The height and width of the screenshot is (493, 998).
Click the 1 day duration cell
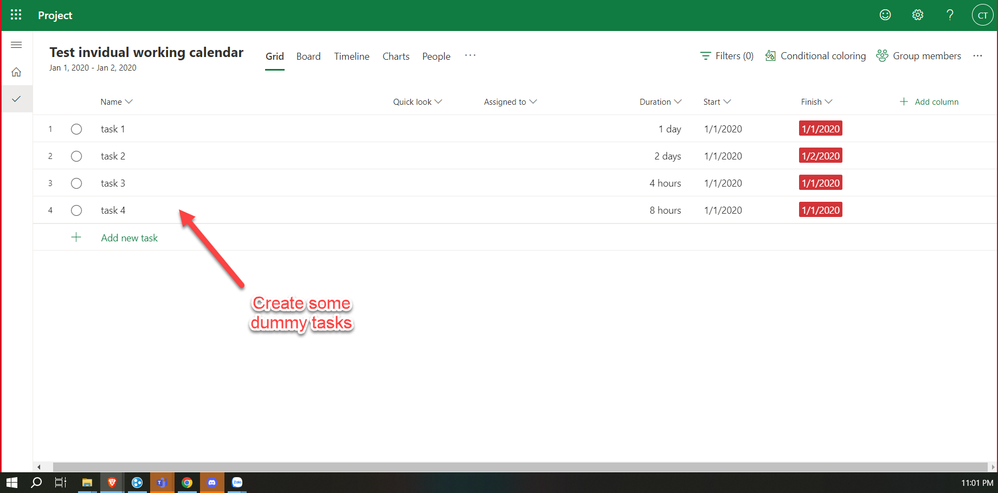tap(670, 129)
